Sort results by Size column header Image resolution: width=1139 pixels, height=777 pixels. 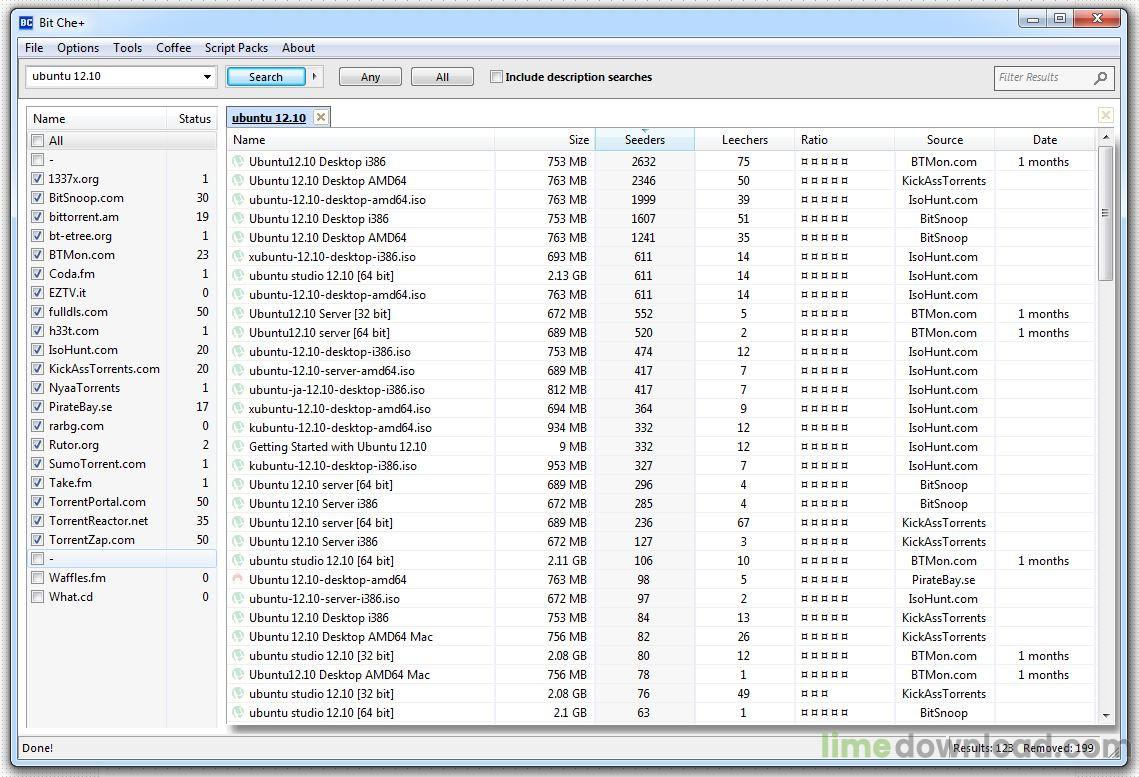[x=545, y=139]
